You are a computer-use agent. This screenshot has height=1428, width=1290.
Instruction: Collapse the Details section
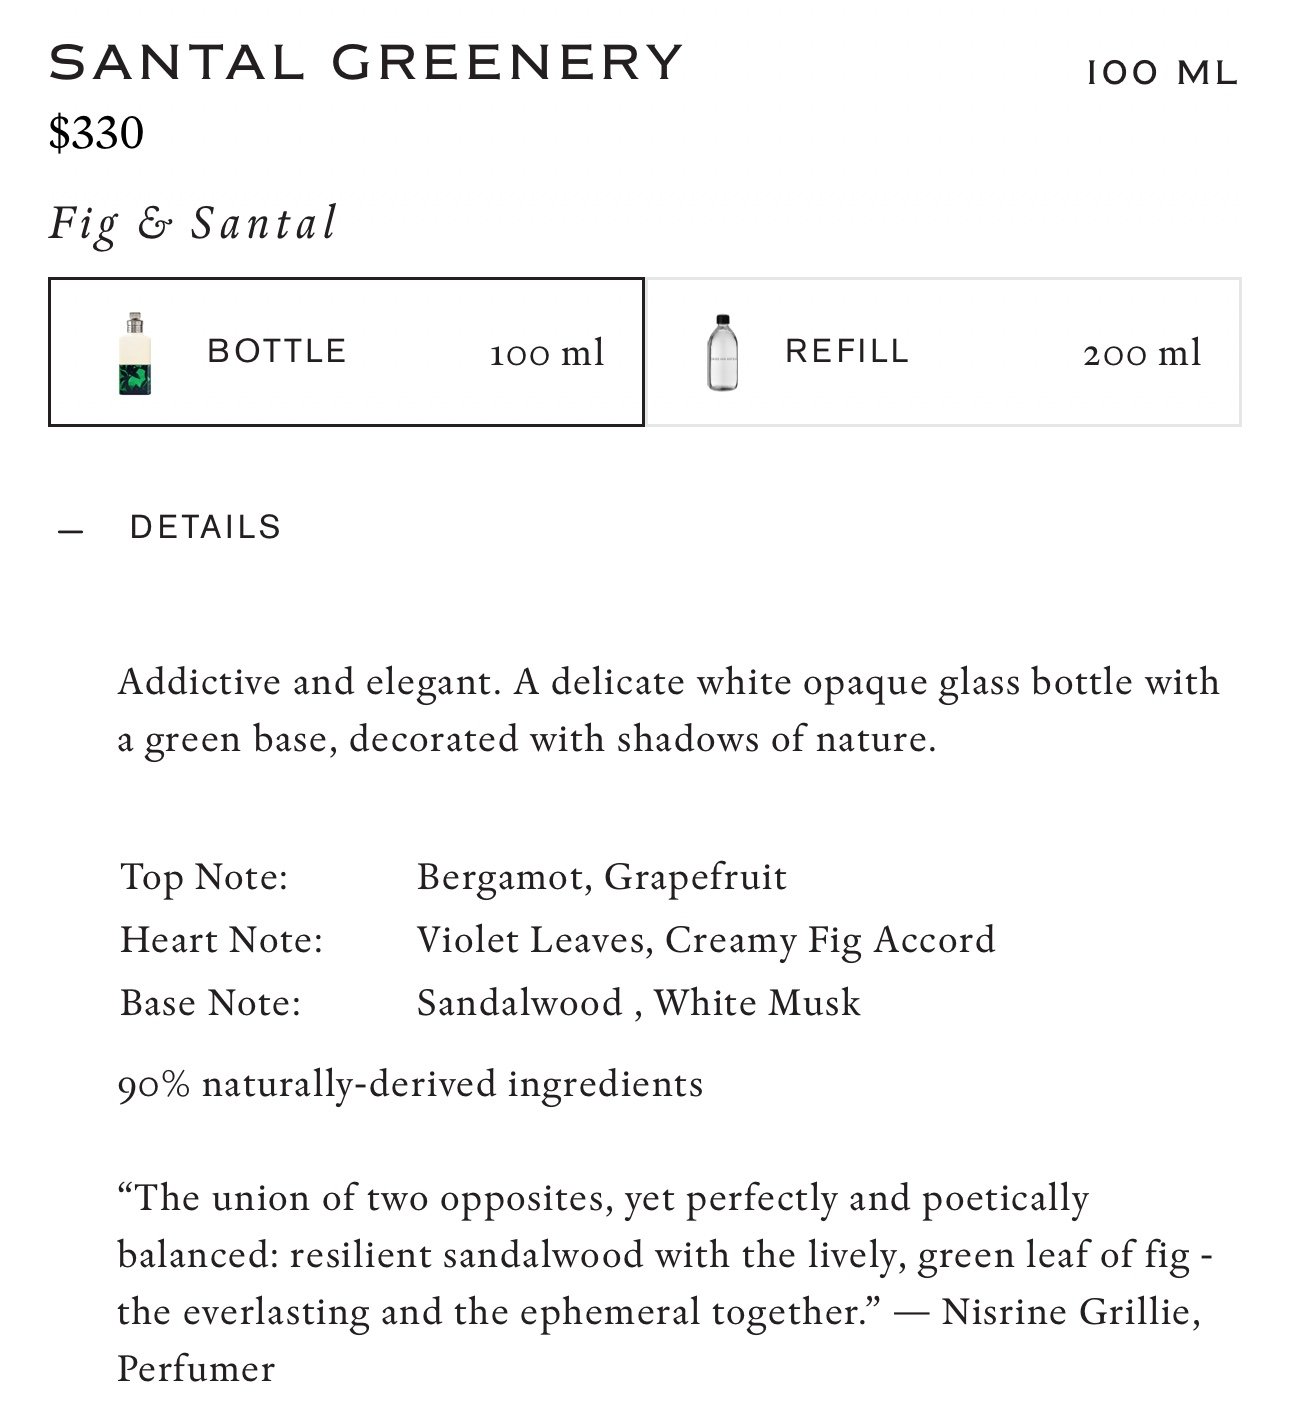pyautogui.click(x=170, y=528)
